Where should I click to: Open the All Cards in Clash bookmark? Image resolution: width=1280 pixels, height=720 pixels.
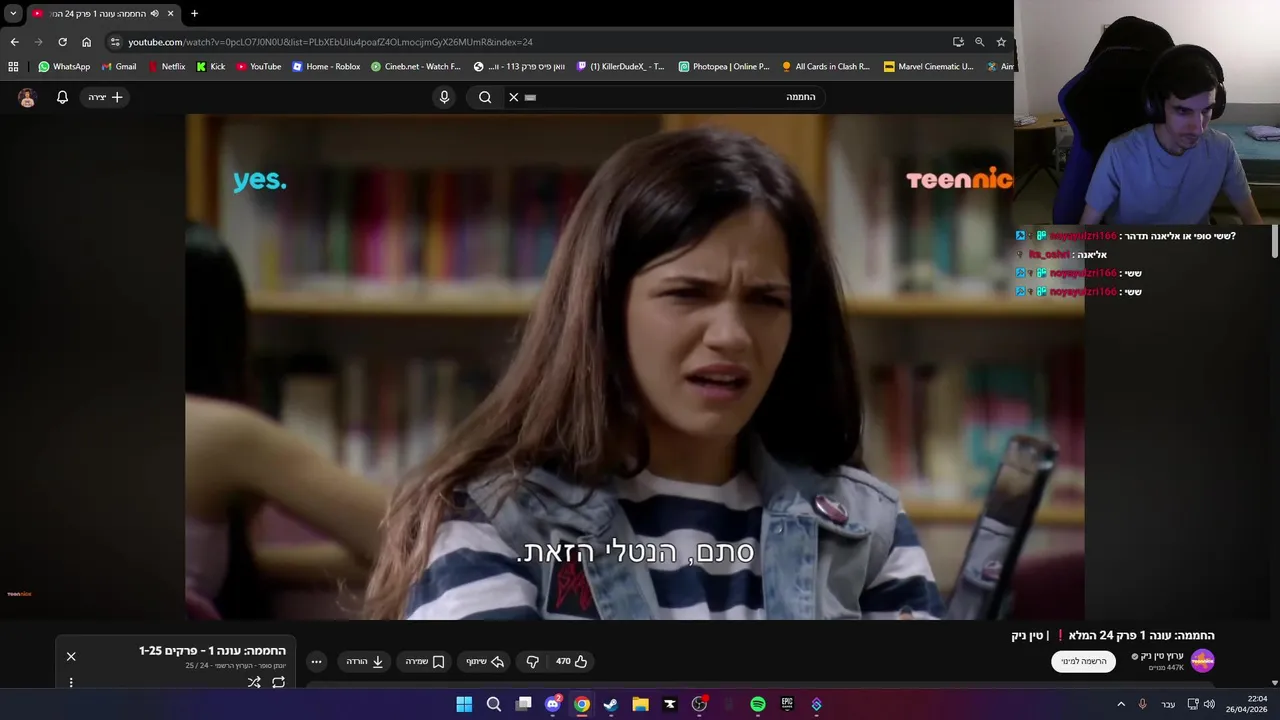(826, 67)
